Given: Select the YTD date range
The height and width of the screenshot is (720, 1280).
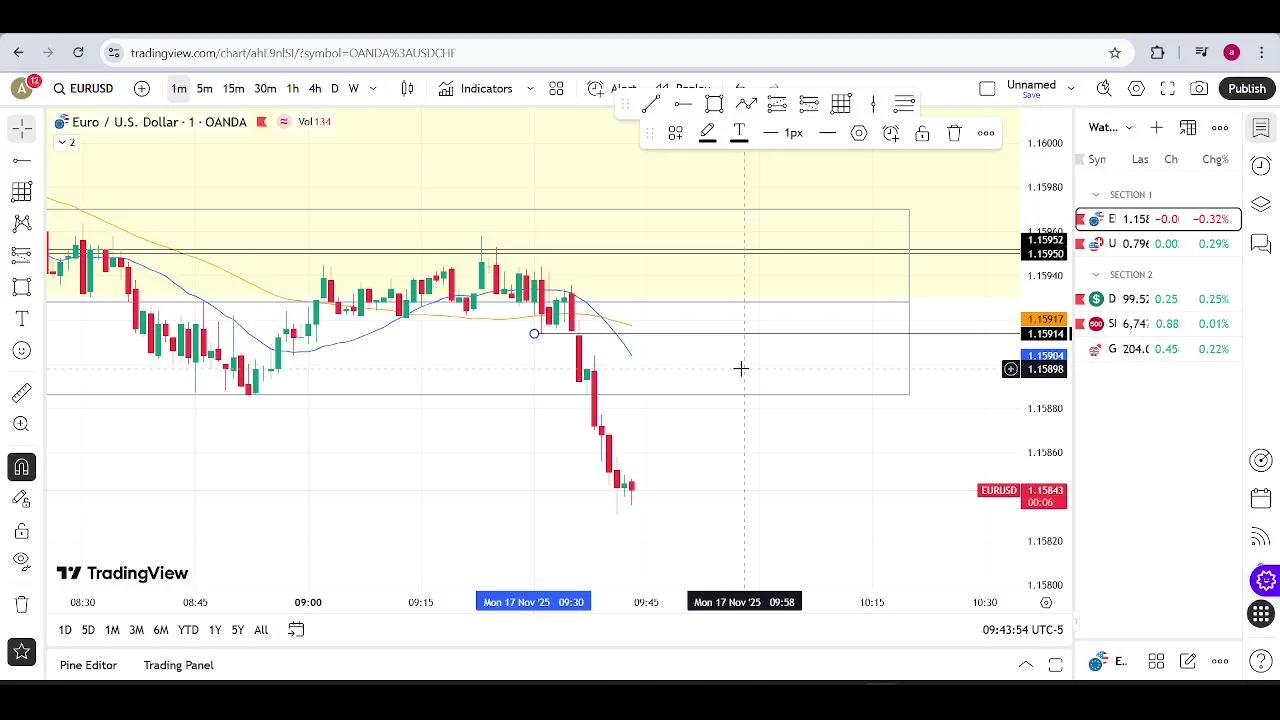Looking at the screenshot, I should point(188,630).
